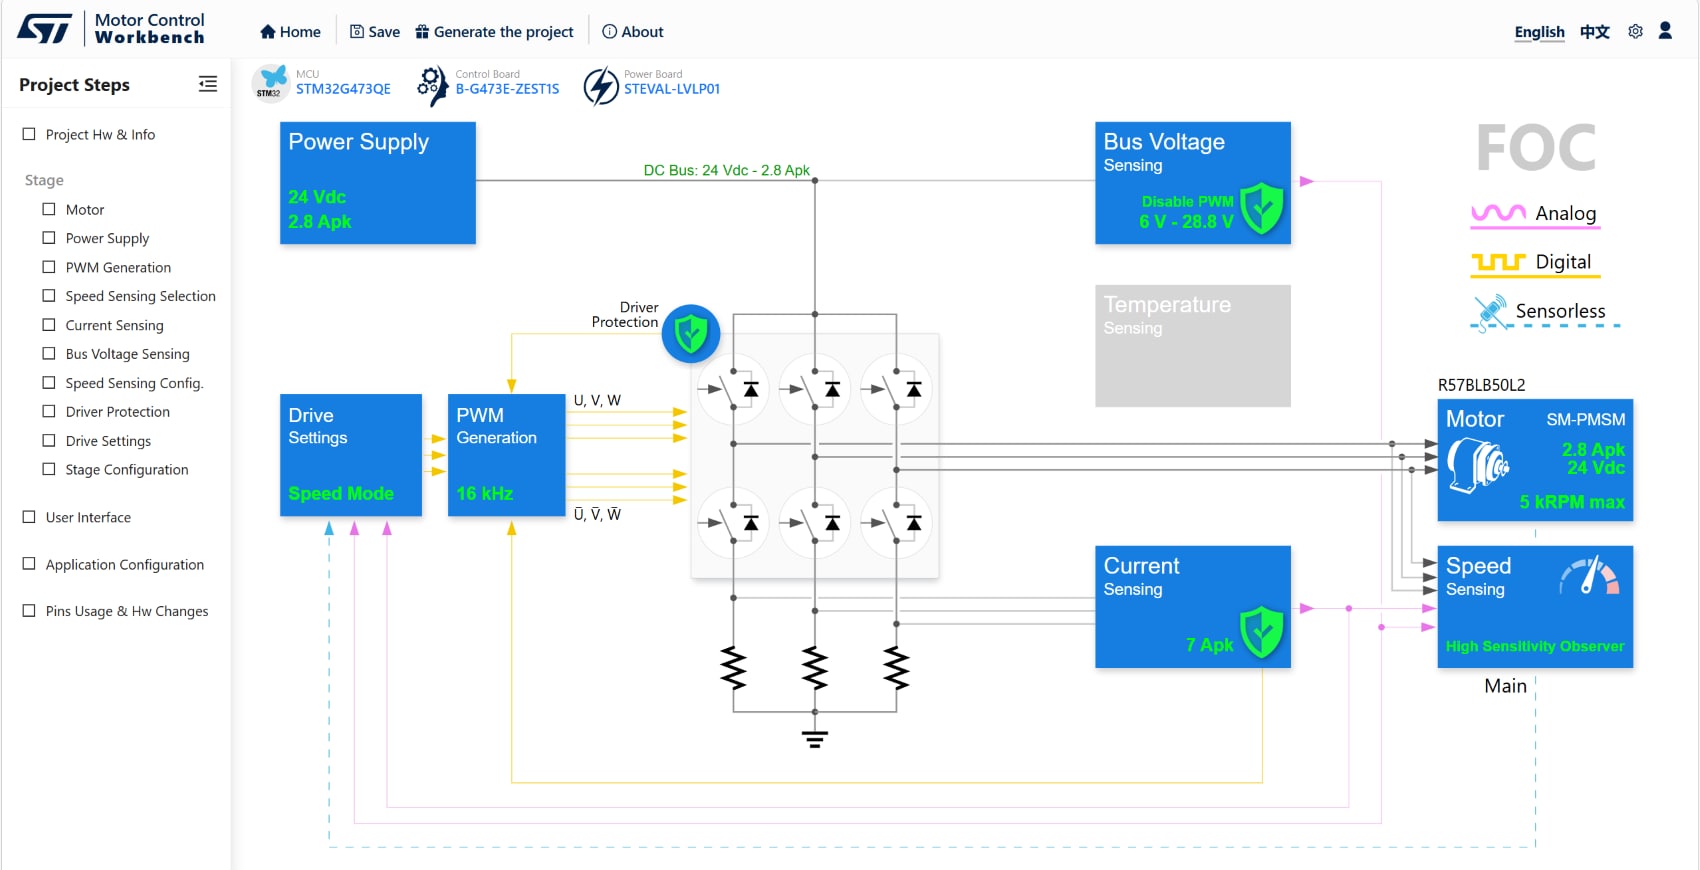
Task: Select Speed Sensing Config. step
Action: pos(134,383)
